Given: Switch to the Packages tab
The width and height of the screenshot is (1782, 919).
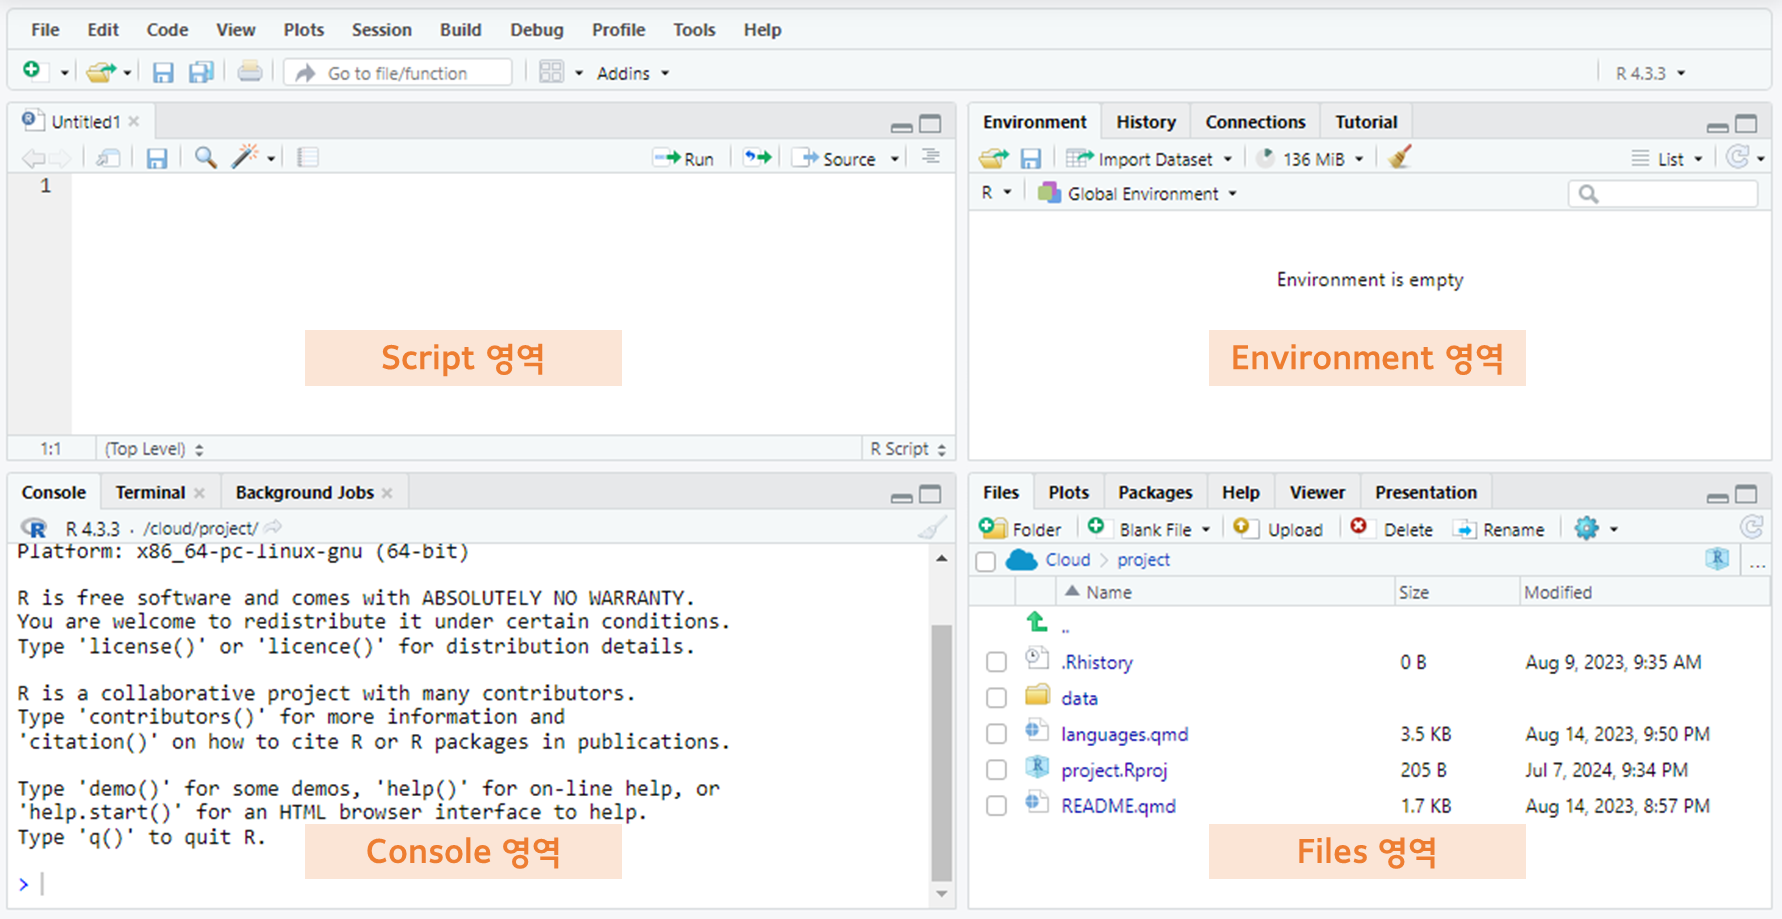Looking at the screenshot, I should [x=1155, y=492].
